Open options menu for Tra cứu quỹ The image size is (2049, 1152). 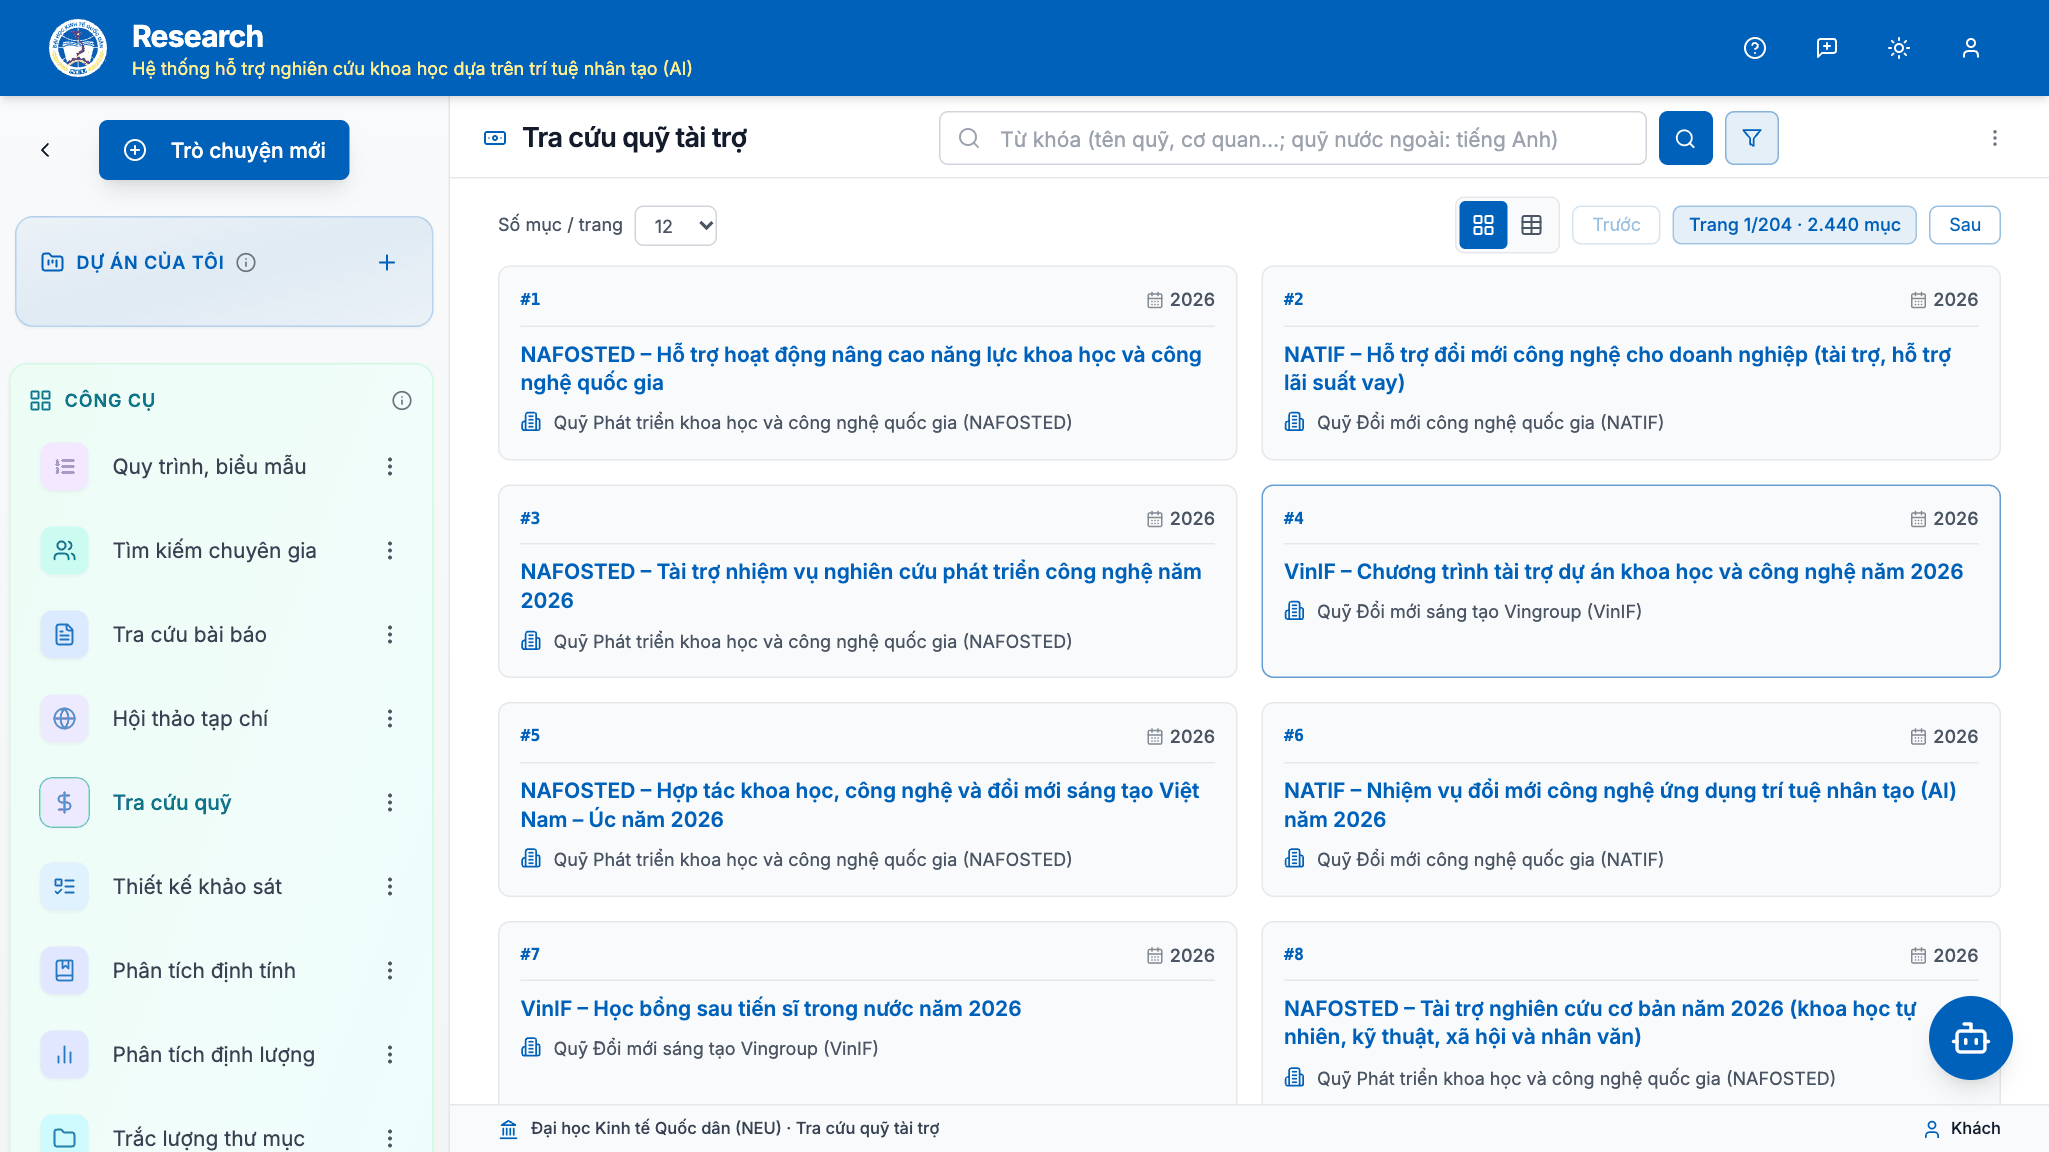(x=390, y=802)
